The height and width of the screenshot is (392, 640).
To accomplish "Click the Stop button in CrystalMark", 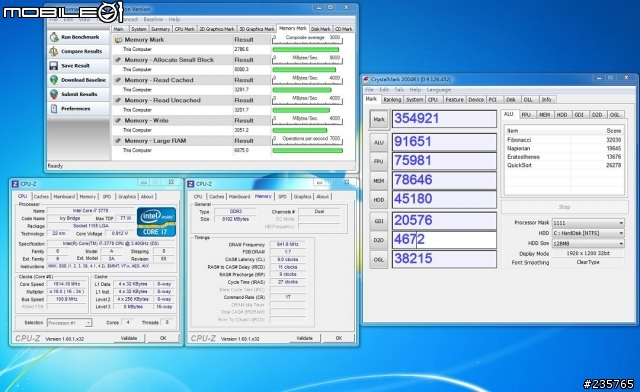I will [564, 207].
